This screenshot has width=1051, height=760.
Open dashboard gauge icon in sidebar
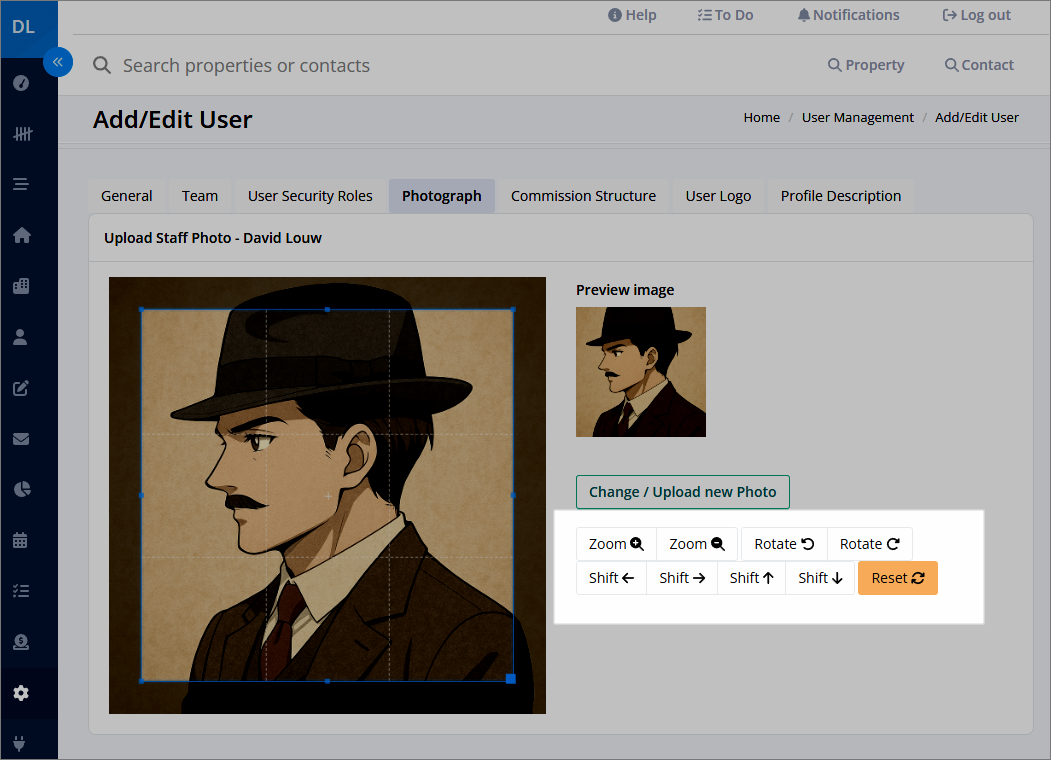pyautogui.click(x=21, y=83)
